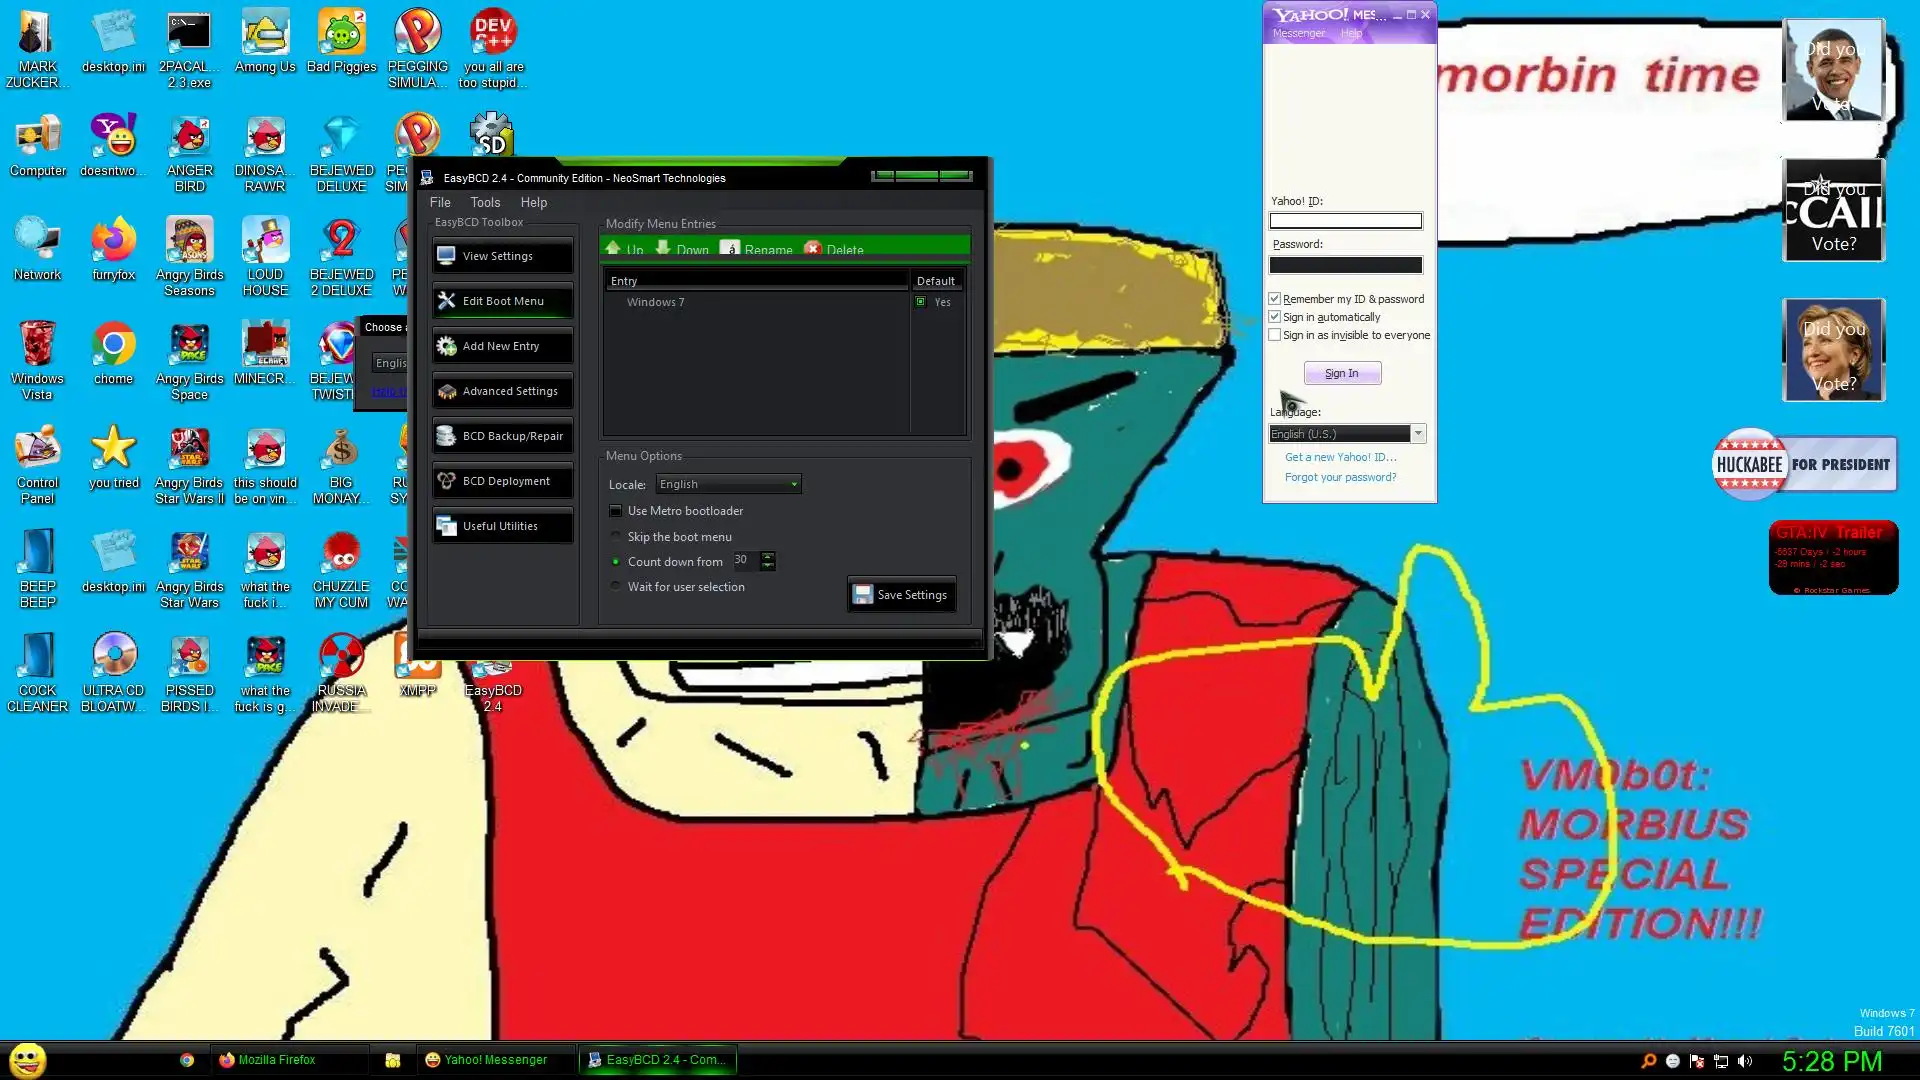Click Forgot your password link
This screenshot has height=1080, width=1920.
point(1340,477)
